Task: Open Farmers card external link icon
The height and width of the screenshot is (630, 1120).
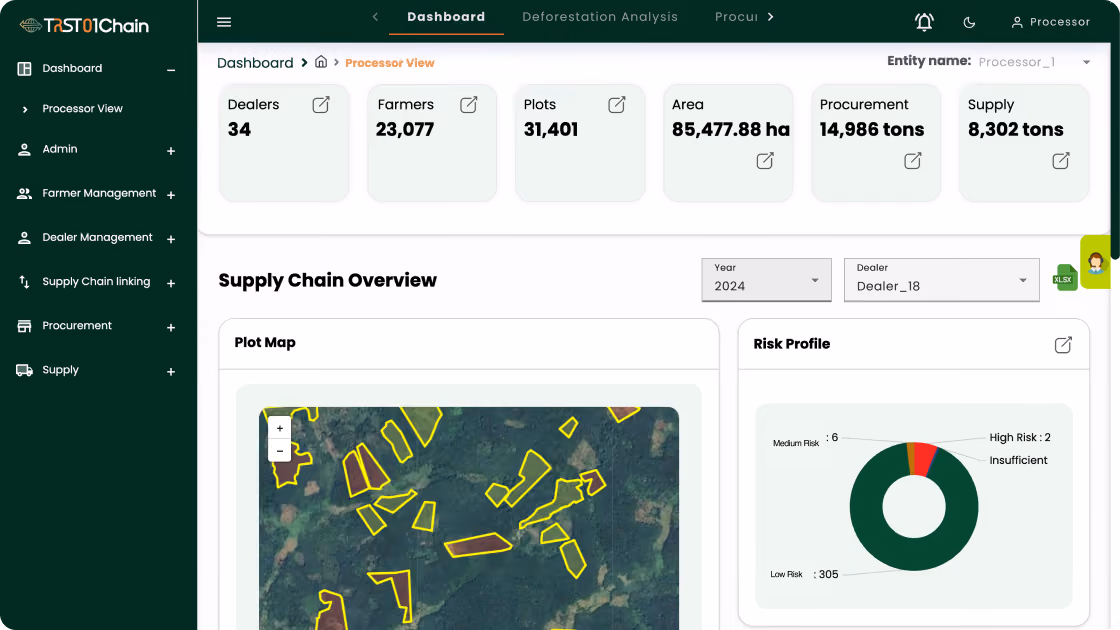Action: tap(469, 105)
